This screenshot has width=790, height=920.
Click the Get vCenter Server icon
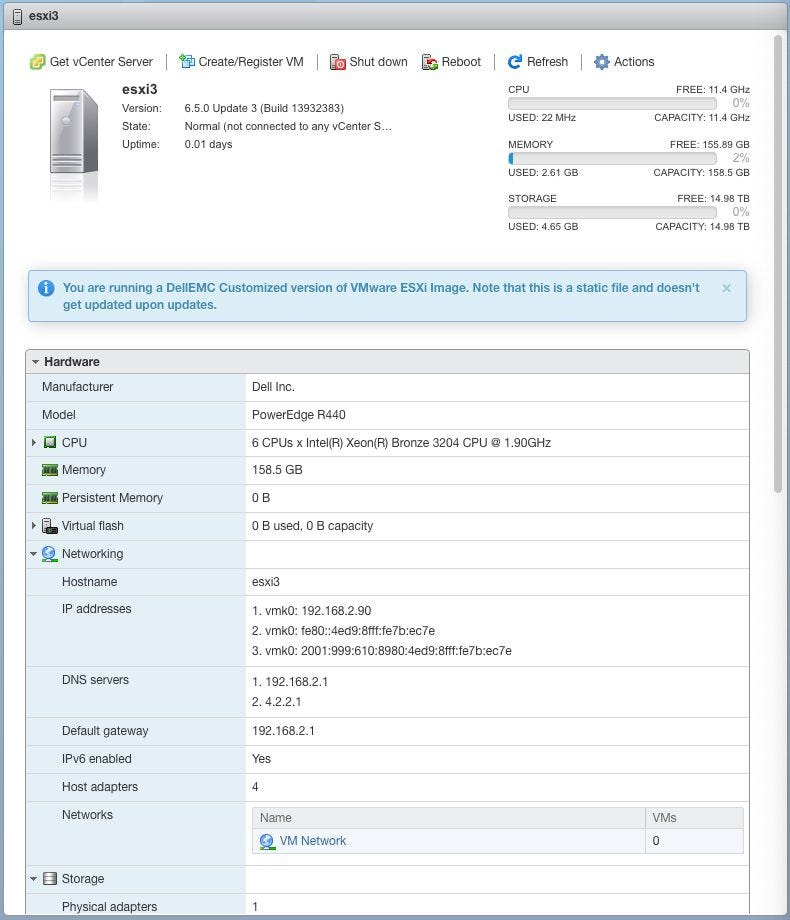(38, 62)
